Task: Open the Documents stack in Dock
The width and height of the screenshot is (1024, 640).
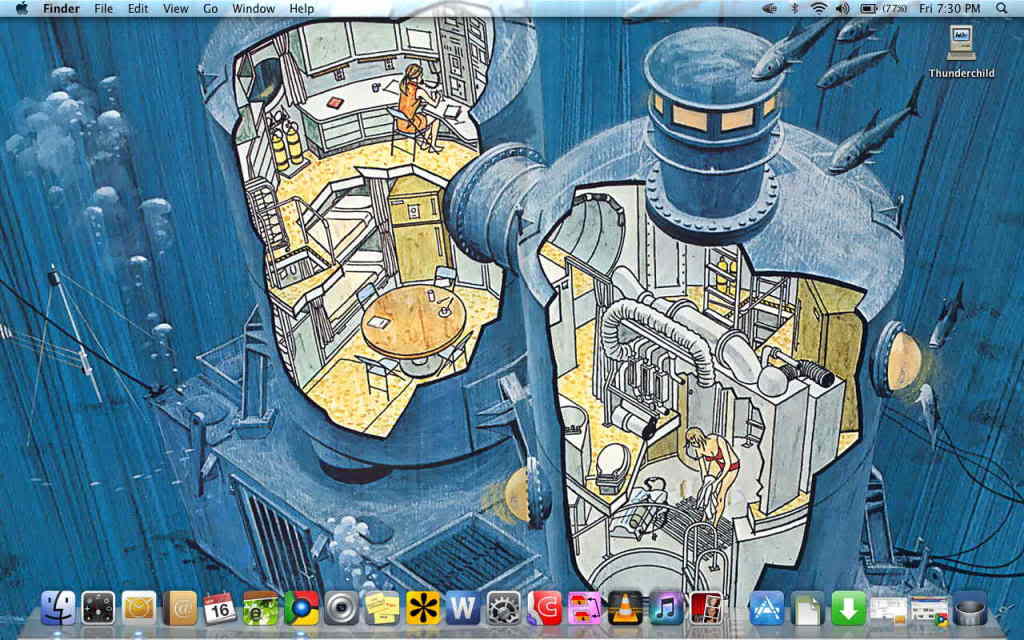Action: click(807, 609)
